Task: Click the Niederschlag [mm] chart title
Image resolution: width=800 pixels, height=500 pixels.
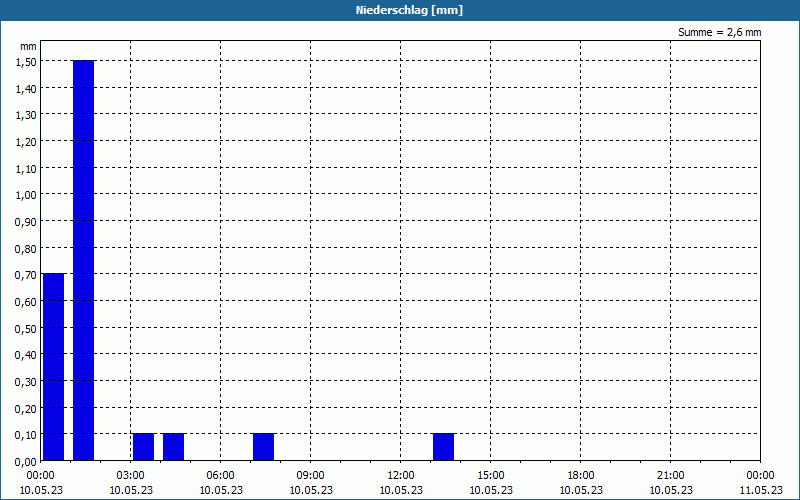Action: pos(409,10)
